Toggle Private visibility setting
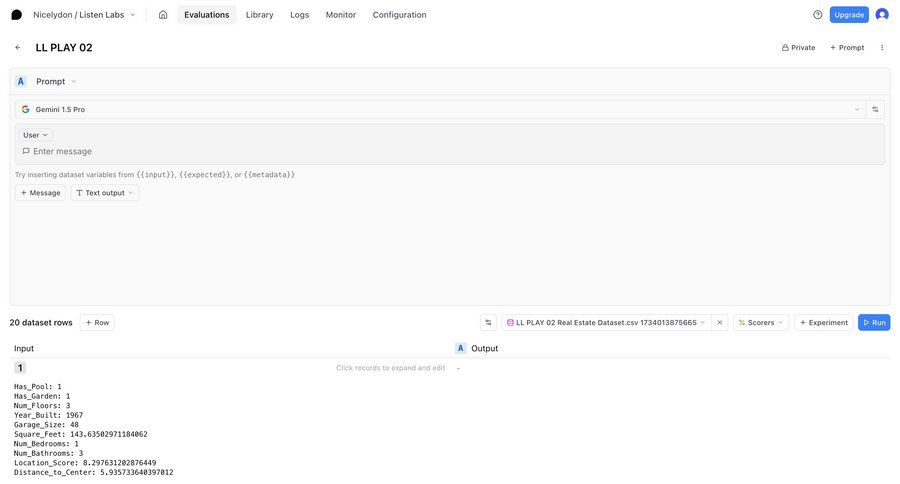 (798, 48)
